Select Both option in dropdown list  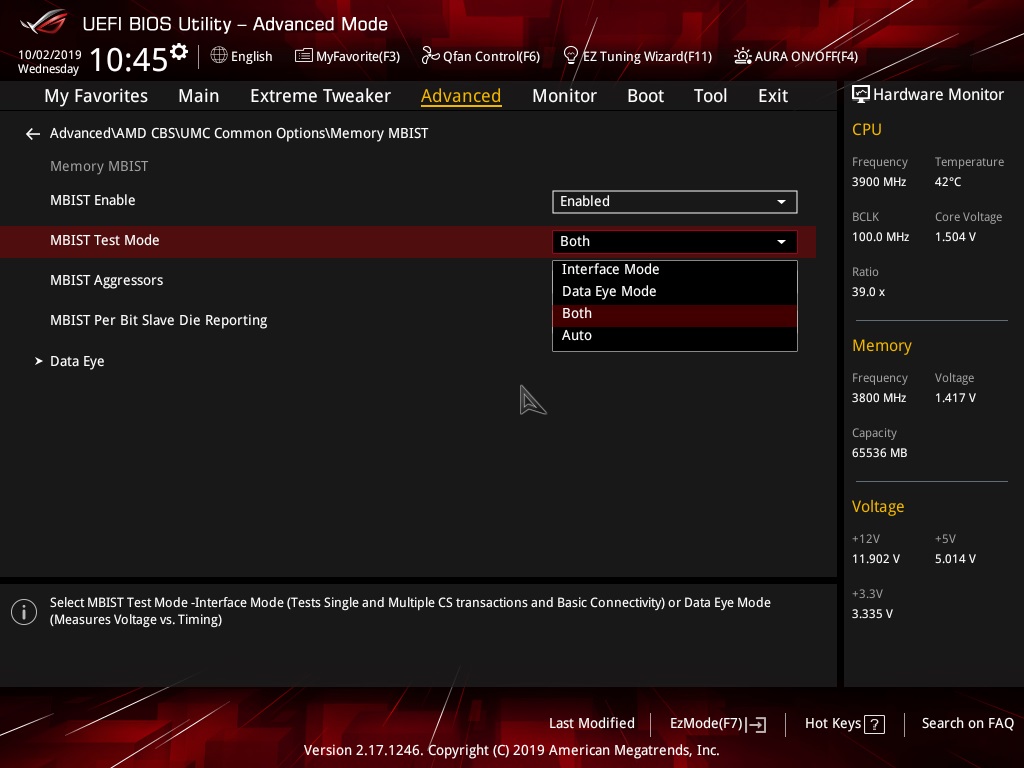coord(674,313)
